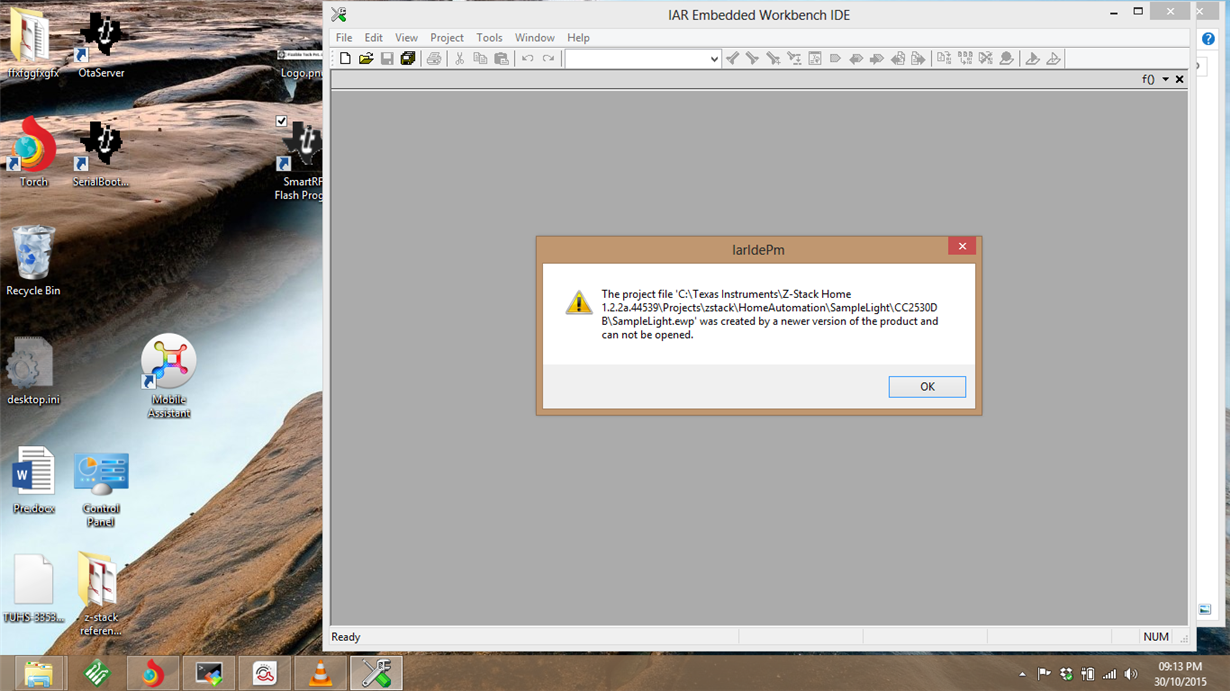Click the Undo toolbar icon
1230x691 pixels.
click(x=528, y=59)
